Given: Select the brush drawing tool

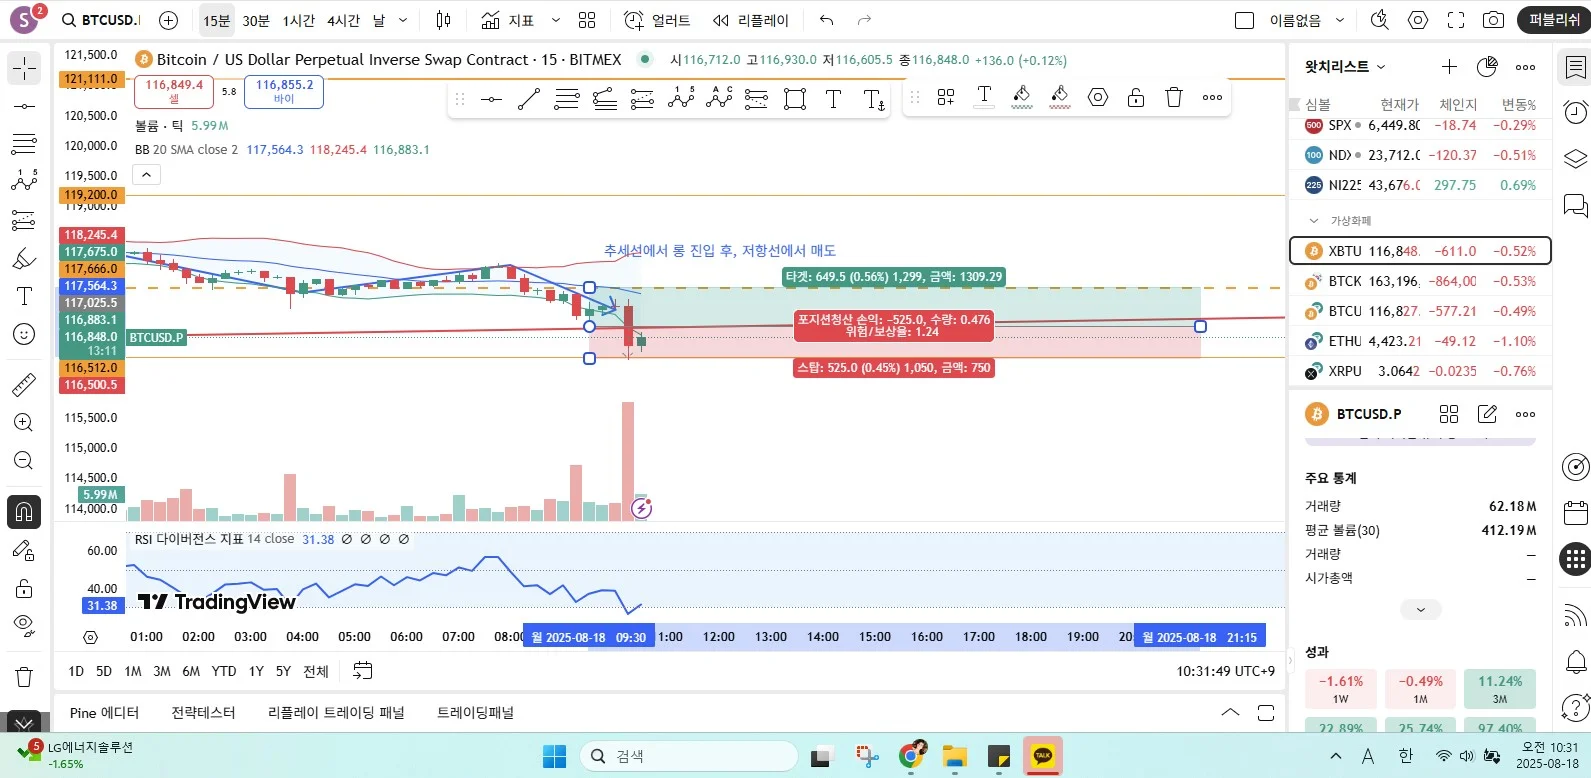Looking at the screenshot, I should 24,258.
